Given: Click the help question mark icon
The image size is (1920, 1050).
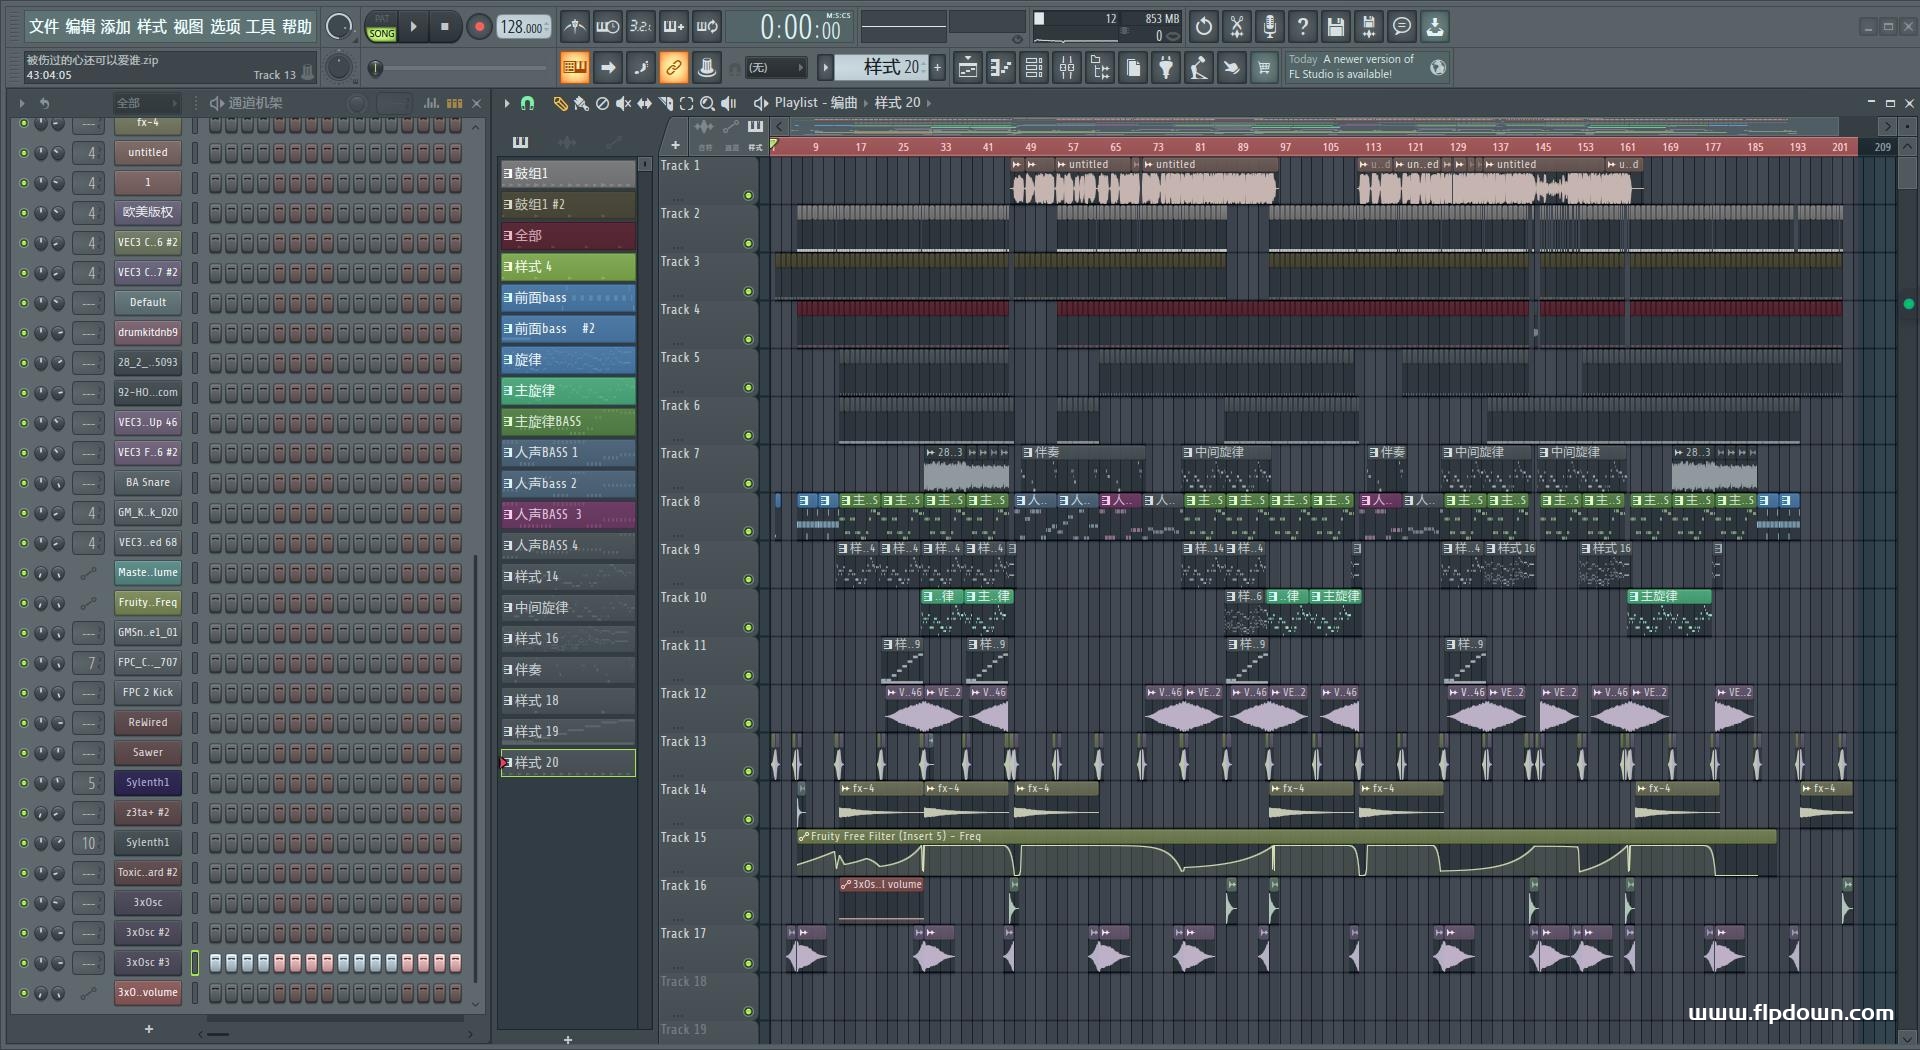Looking at the screenshot, I should (x=1303, y=27).
